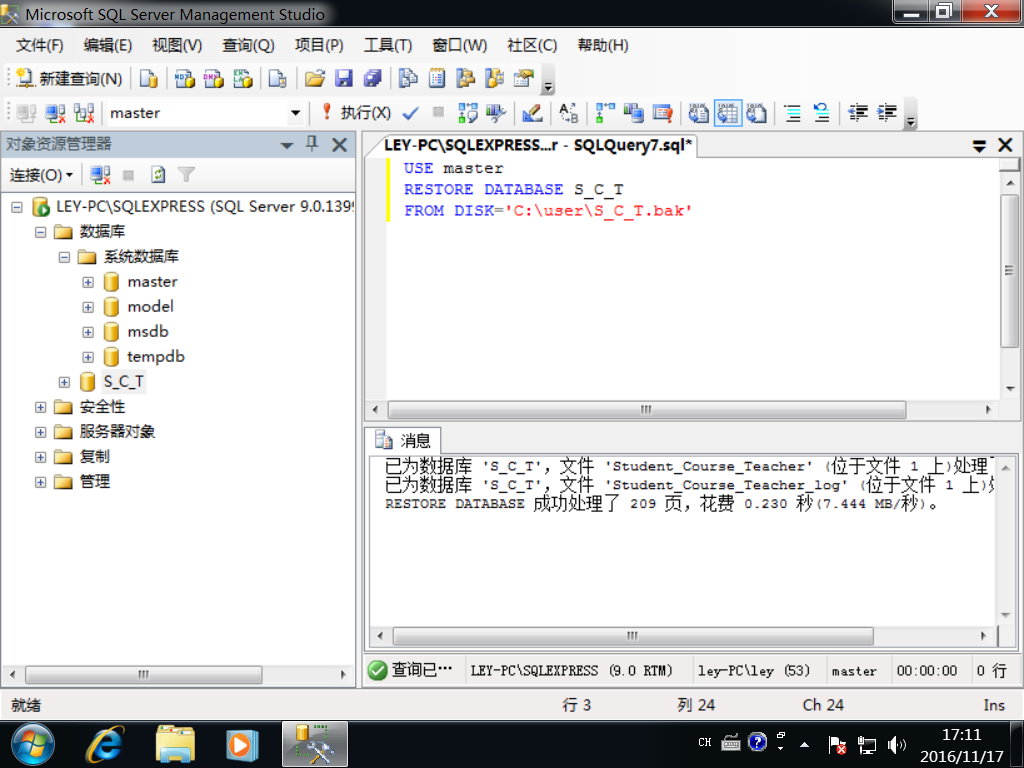This screenshot has width=1024, height=768.
Task: Select the S_C_T database tree item
Action: click(123, 381)
